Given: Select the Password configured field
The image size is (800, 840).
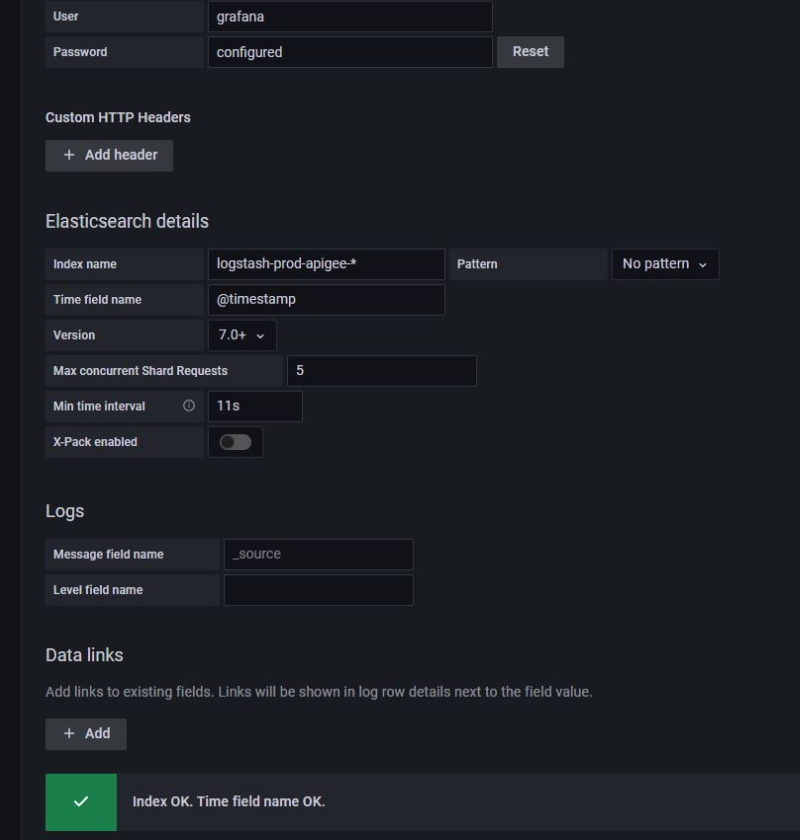Looking at the screenshot, I should click(x=350, y=51).
